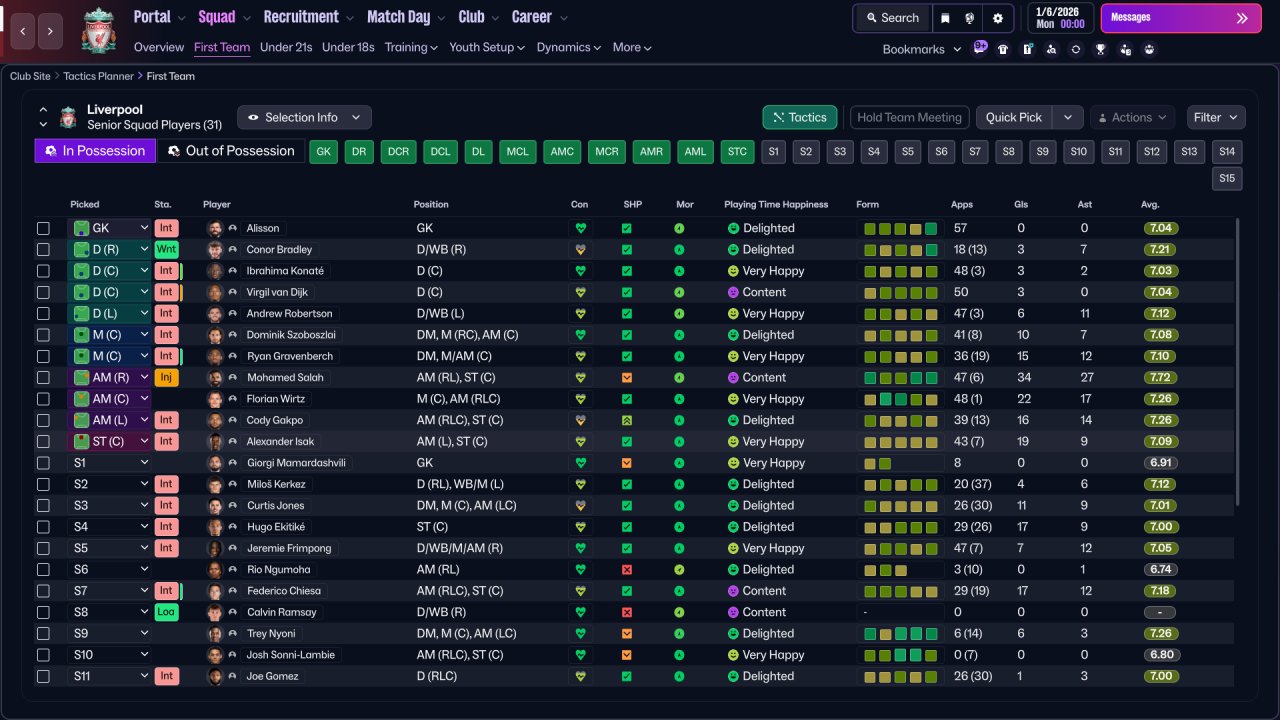Click the Loa status badge for Calvin Ramsay
The image size is (1280, 720).
(166, 612)
